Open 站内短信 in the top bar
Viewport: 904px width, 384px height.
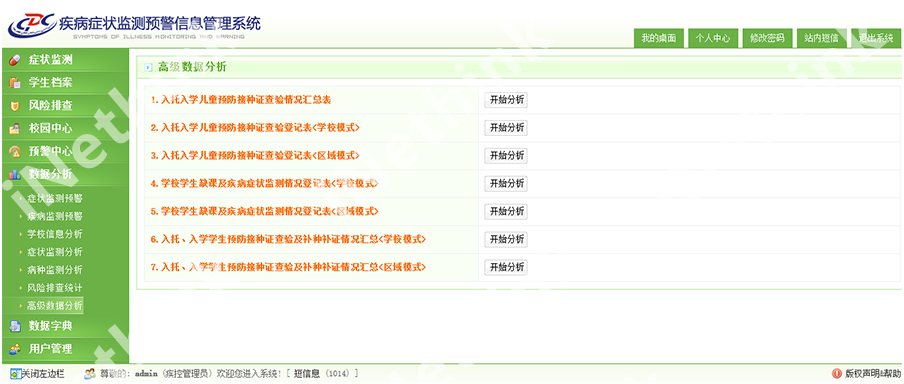coord(822,38)
